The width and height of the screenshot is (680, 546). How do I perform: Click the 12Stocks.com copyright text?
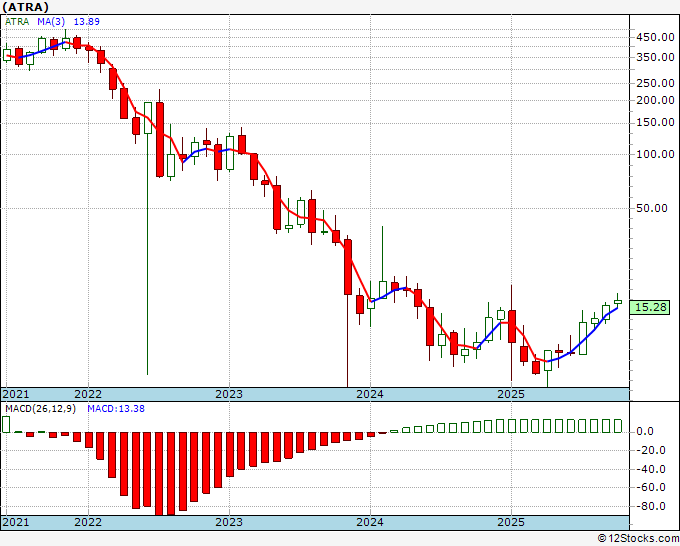pyautogui.click(x=638, y=539)
